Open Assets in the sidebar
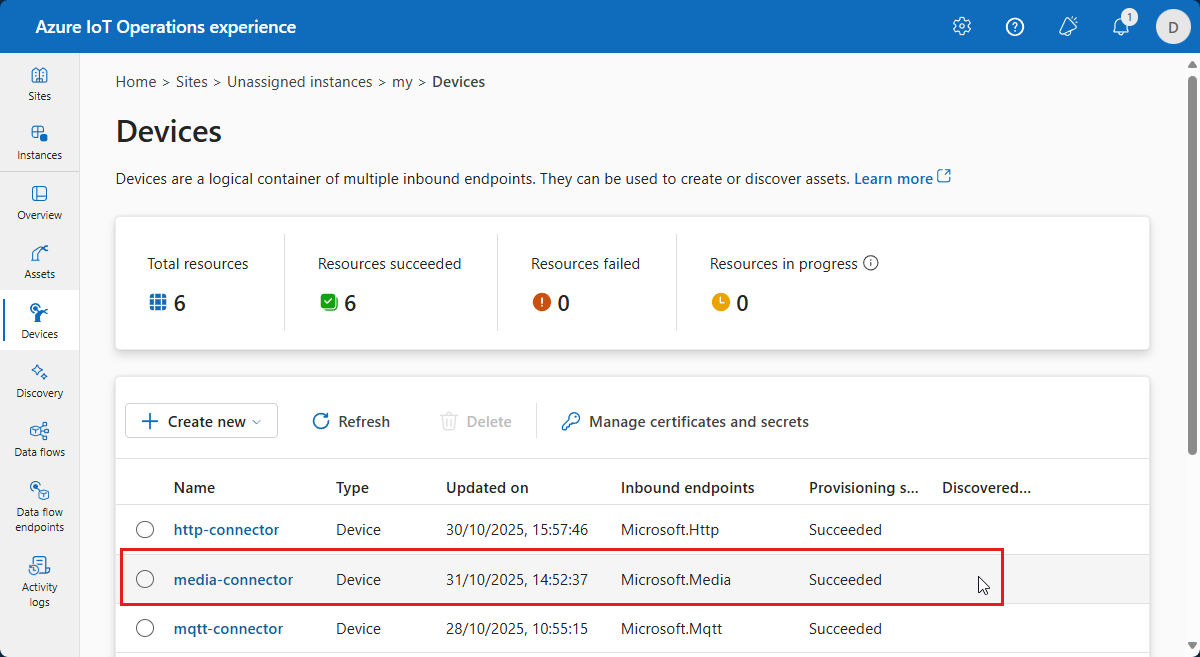Viewport: 1200px width, 657px height. (39, 262)
